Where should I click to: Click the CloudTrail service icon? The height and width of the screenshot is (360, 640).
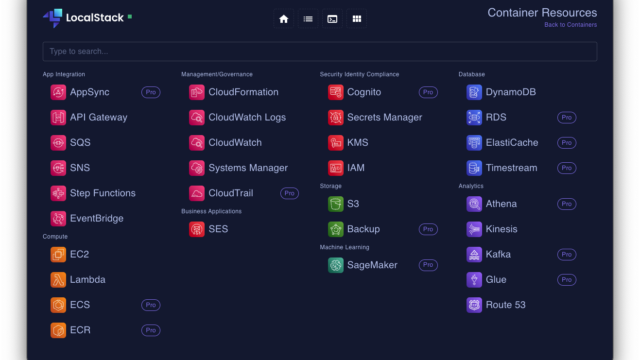click(197, 193)
